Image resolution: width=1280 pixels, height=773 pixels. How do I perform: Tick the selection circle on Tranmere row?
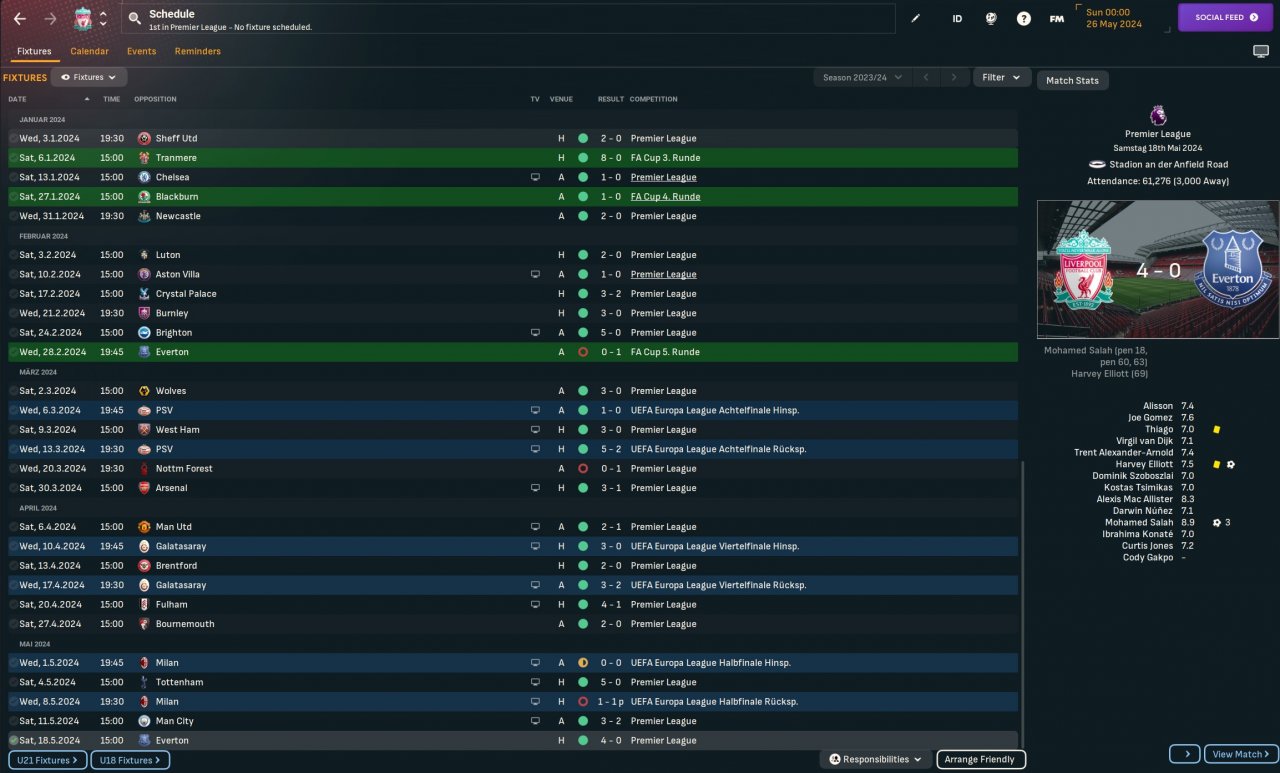click(13, 158)
